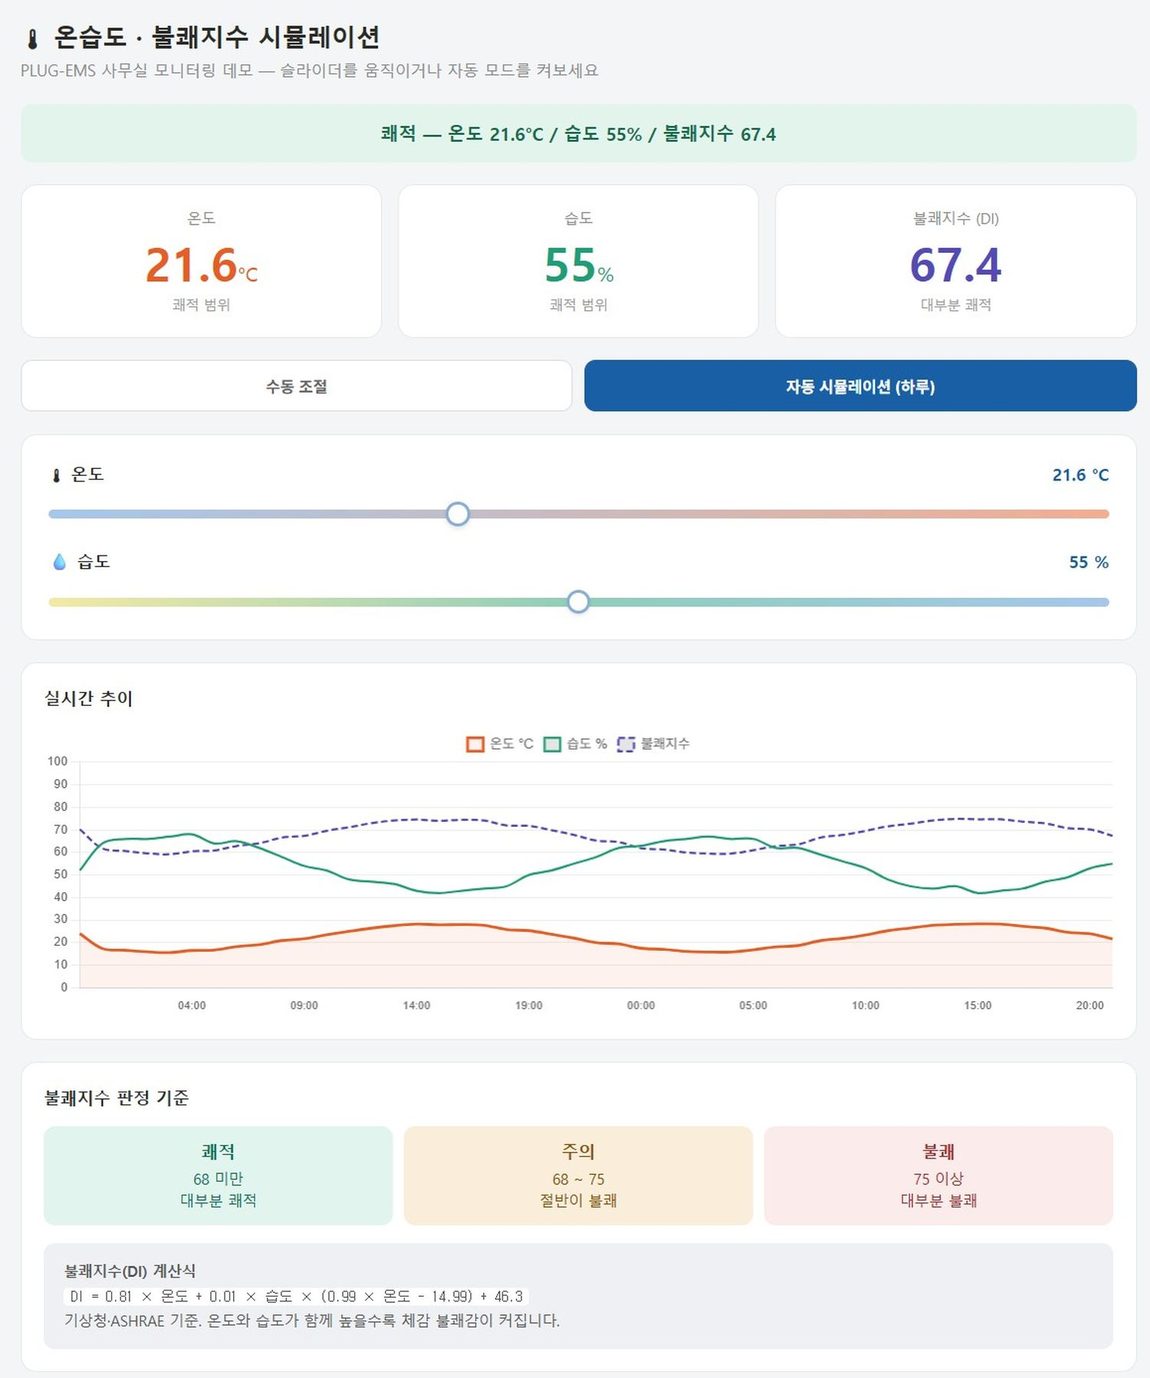Click the 습도 slider handle

pos(578,602)
